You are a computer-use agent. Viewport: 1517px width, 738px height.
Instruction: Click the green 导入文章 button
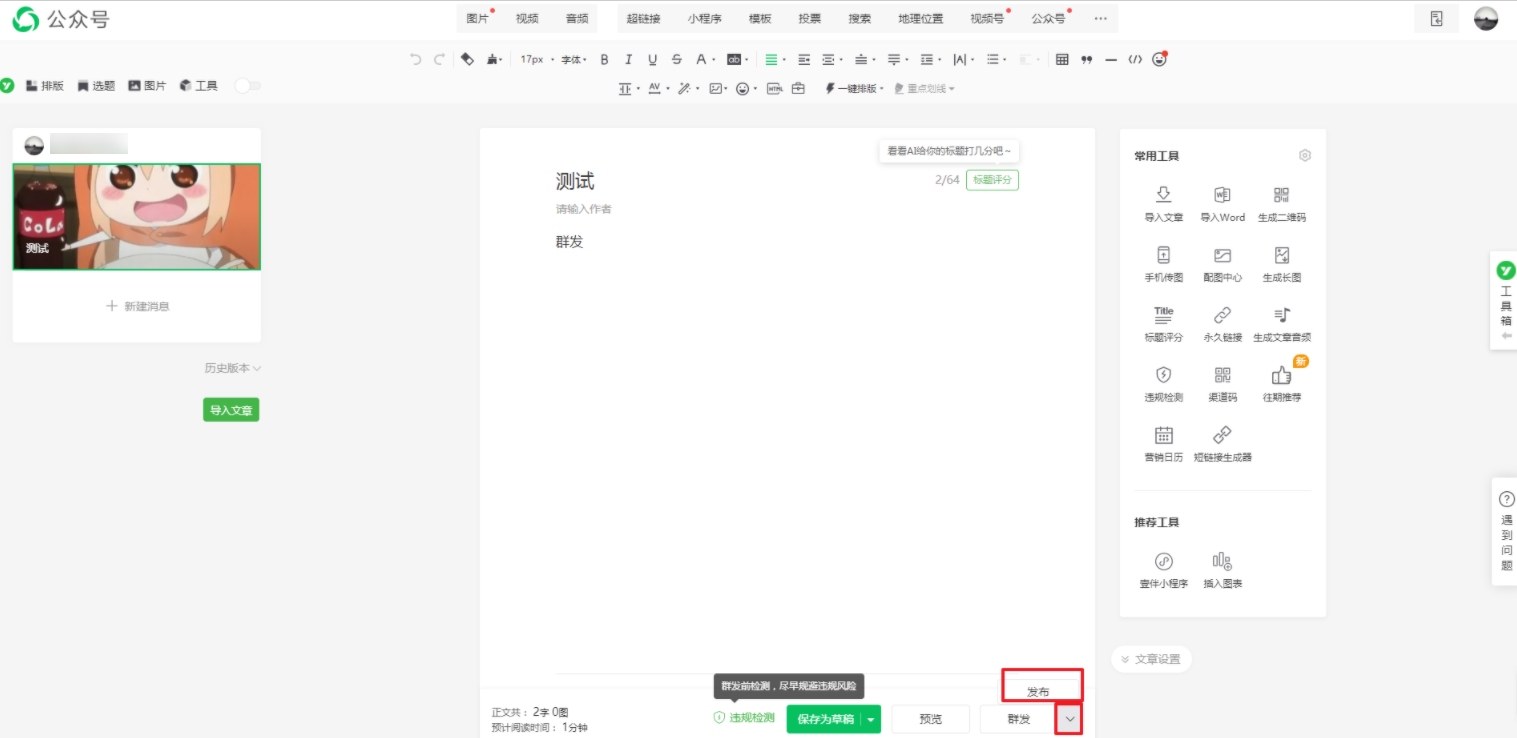click(x=231, y=410)
